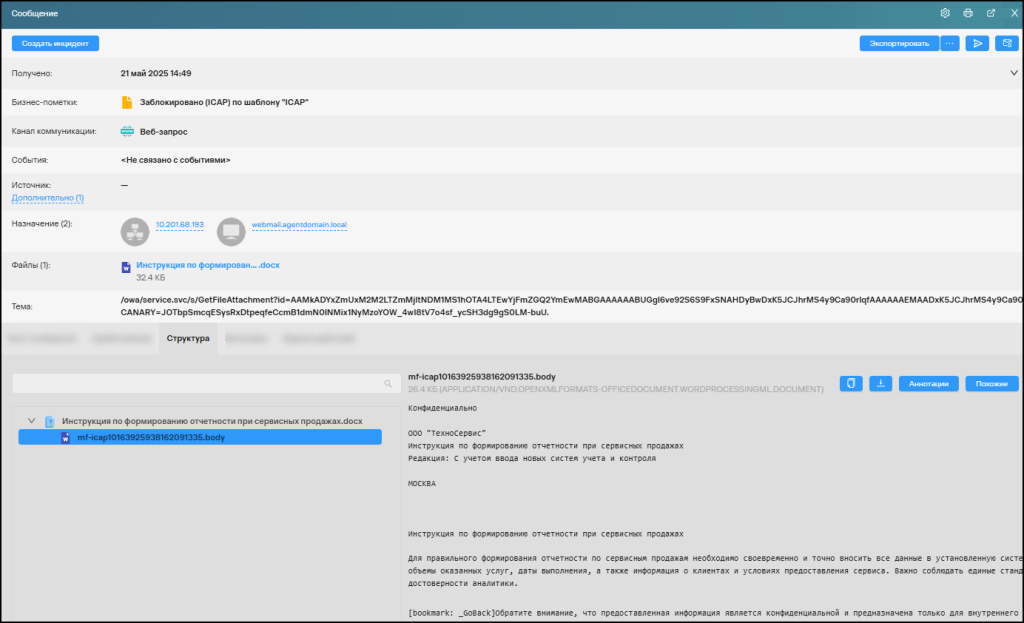
Task: Click the send arrow icon button
Action: coord(978,43)
